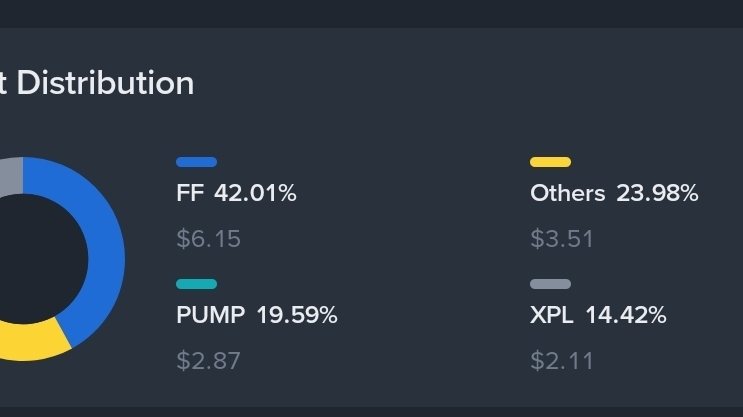743x417 pixels.
Task: Click the 19.59% percentage value
Action: (297, 315)
